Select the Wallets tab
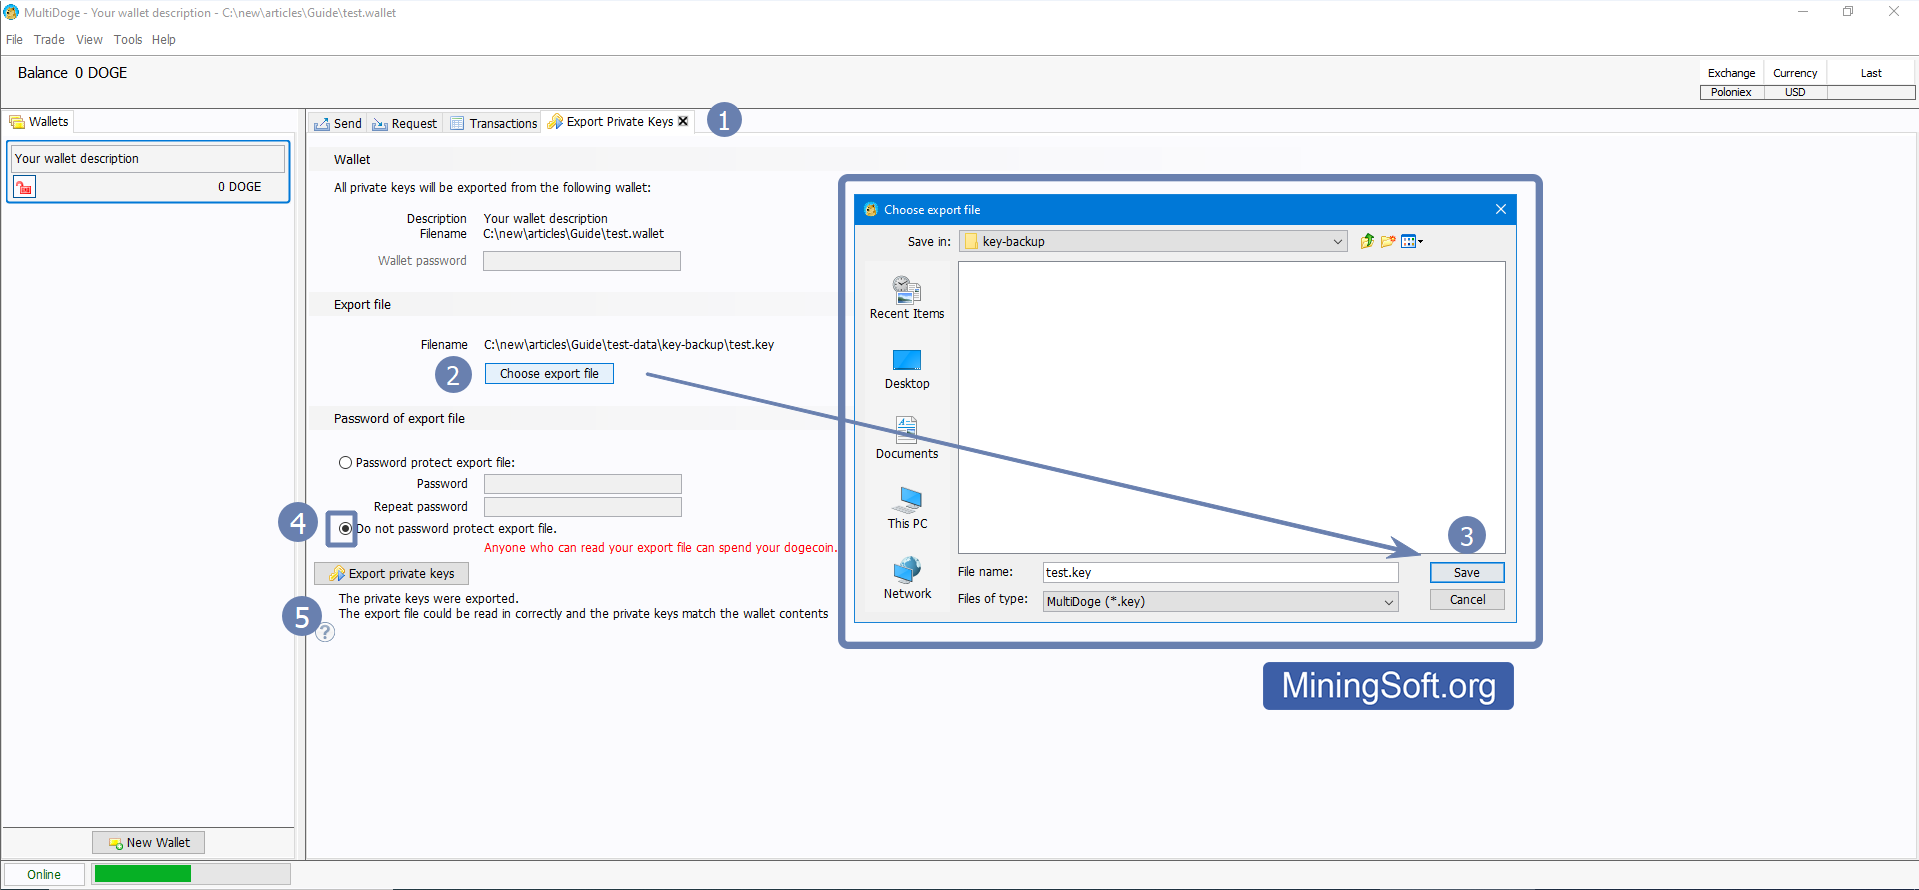 pyautogui.click(x=39, y=122)
